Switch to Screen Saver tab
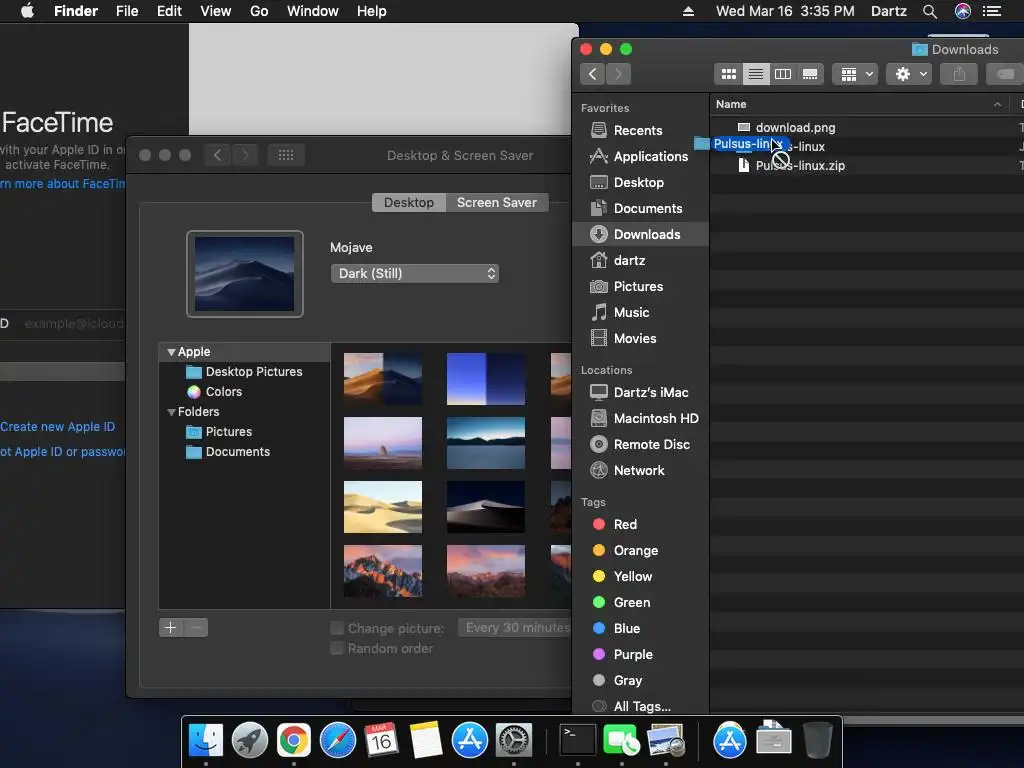 click(497, 202)
